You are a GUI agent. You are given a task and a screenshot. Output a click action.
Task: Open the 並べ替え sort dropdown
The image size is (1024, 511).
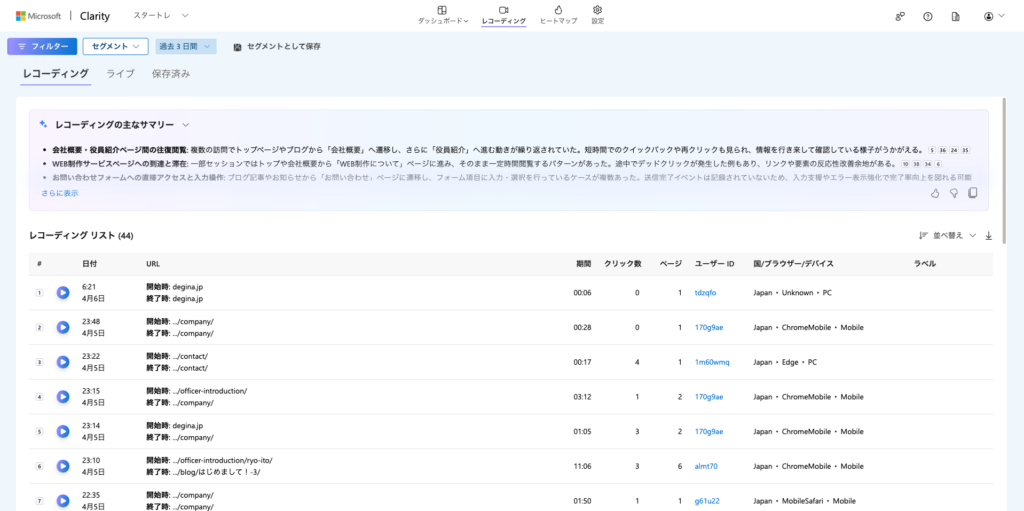click(947, 236)
